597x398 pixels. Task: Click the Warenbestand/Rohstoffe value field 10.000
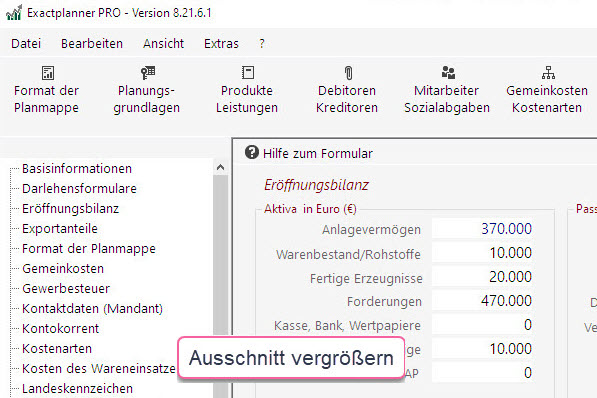(x=482, y=253)
